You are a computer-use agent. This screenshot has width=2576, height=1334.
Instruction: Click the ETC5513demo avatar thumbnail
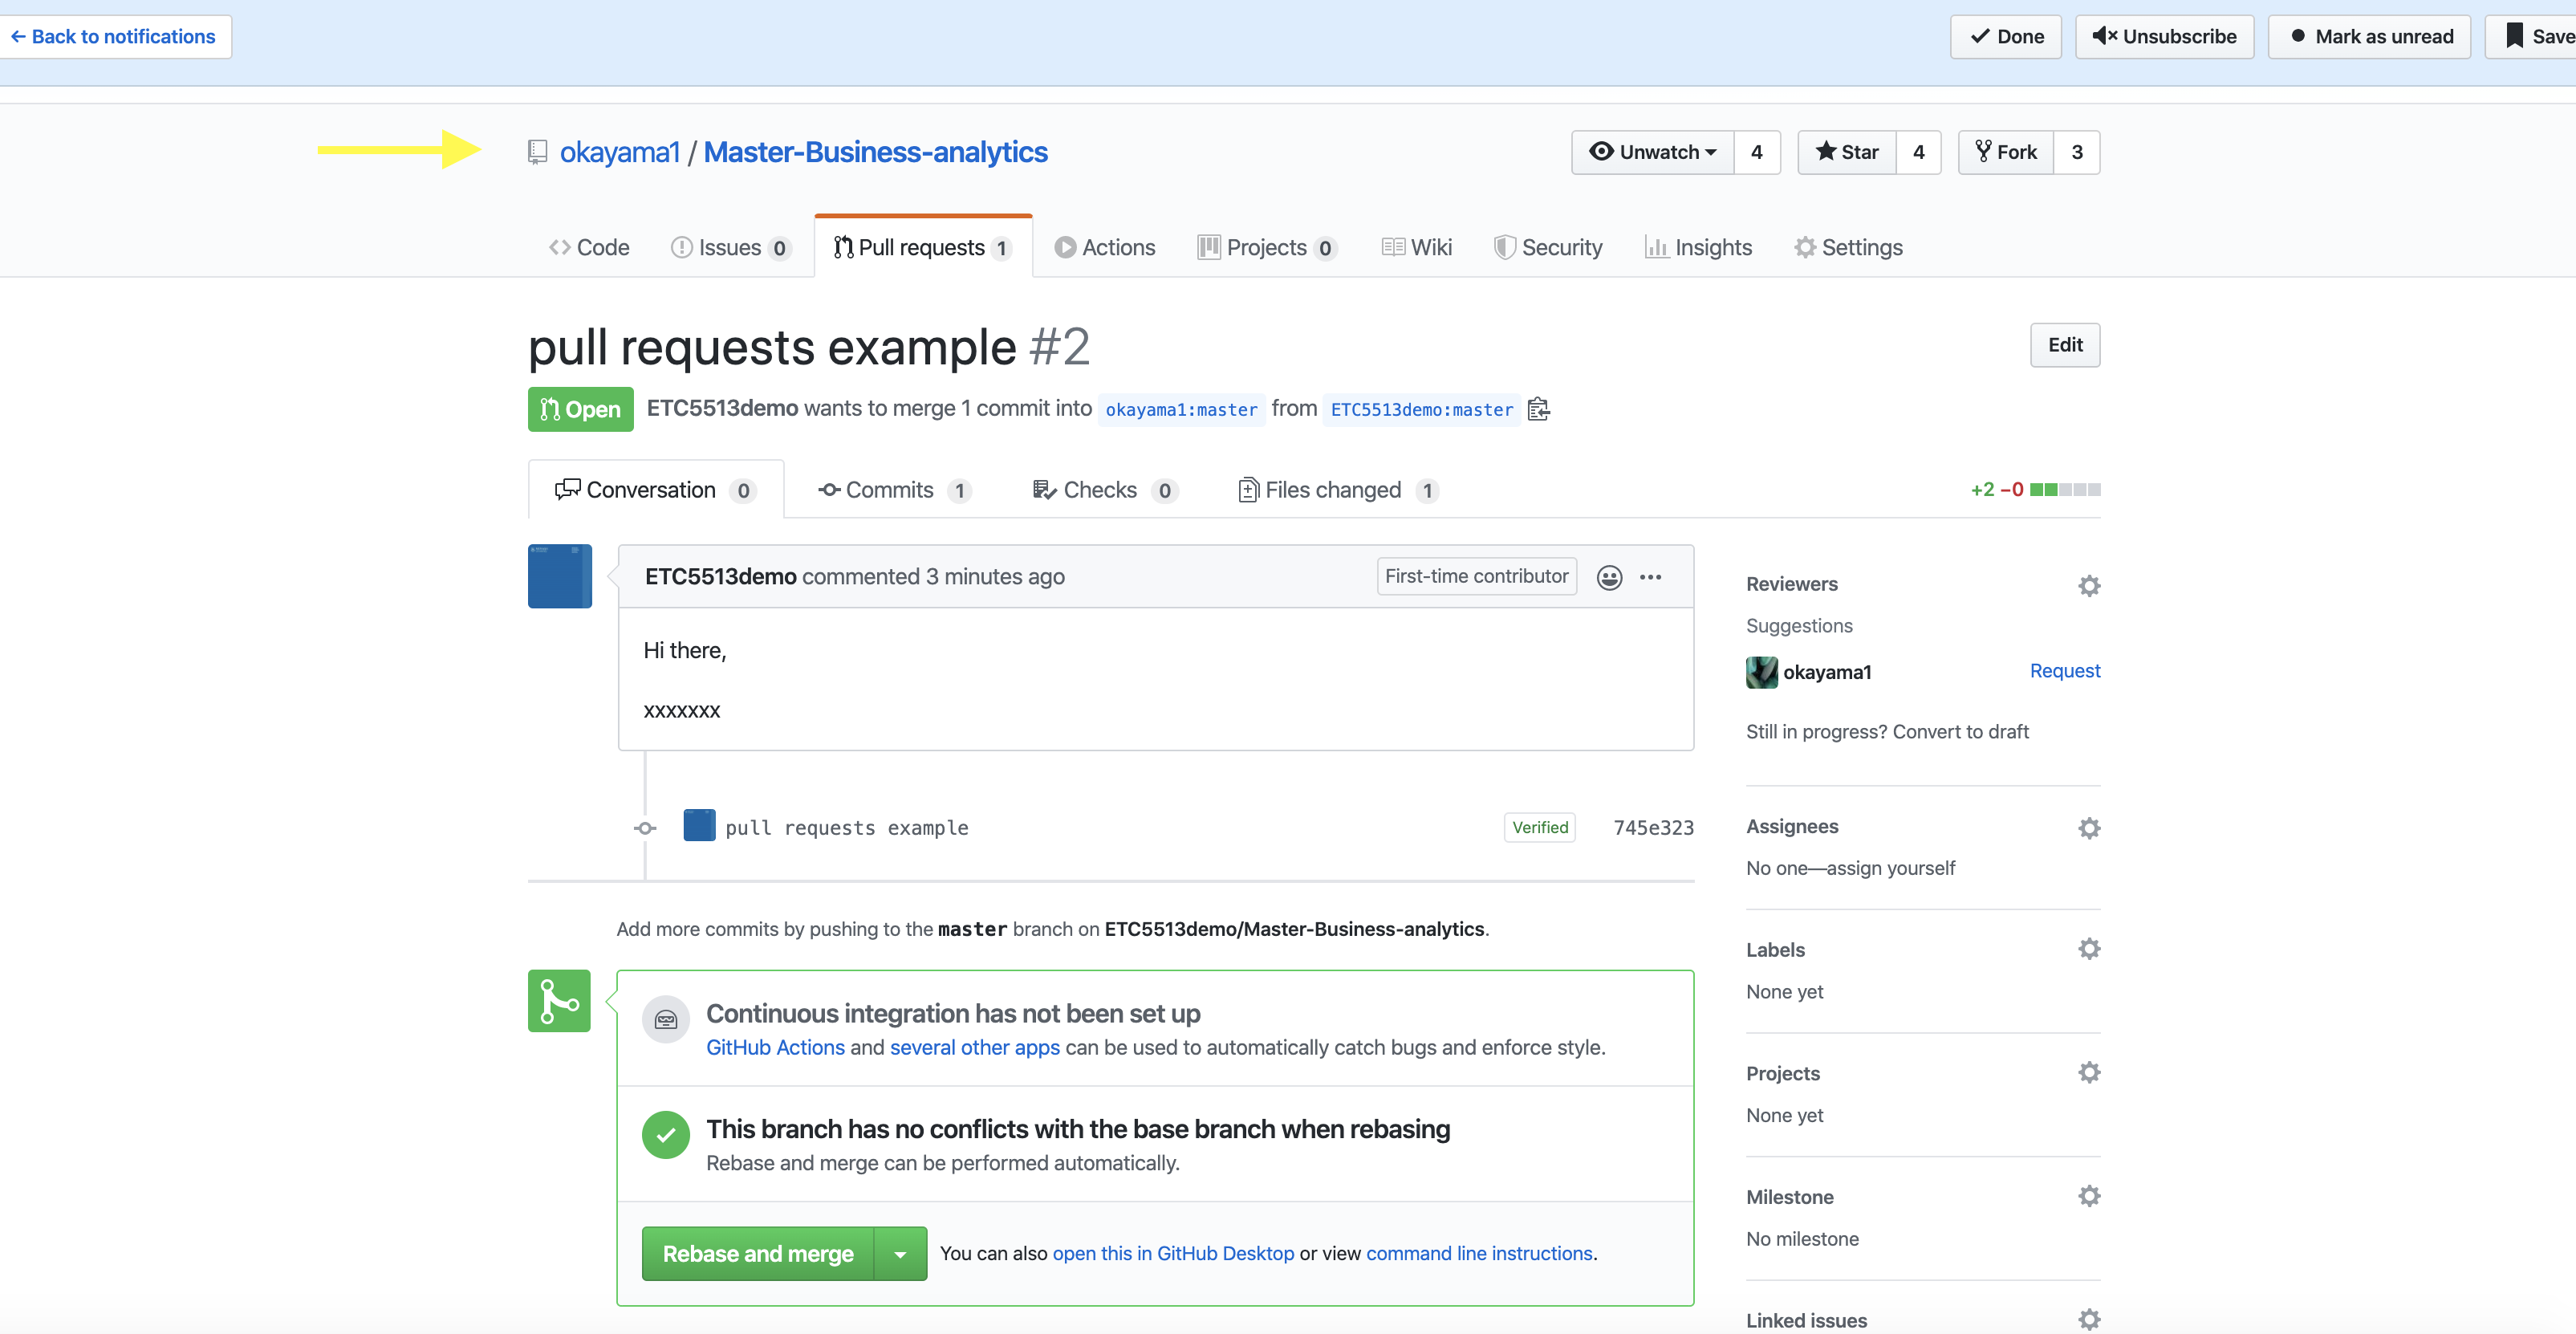(x=559, y=576)
